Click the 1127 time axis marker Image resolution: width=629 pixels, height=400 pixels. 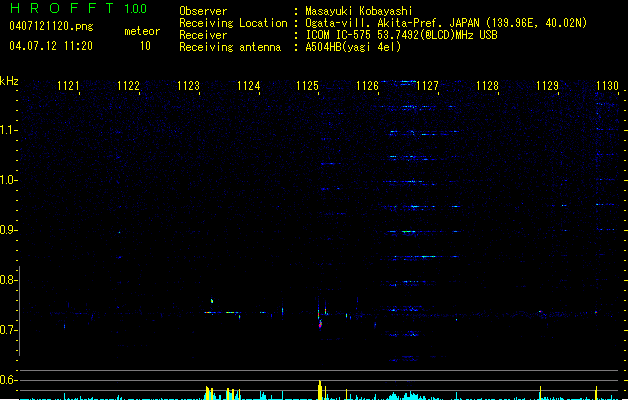coord(428,86)
